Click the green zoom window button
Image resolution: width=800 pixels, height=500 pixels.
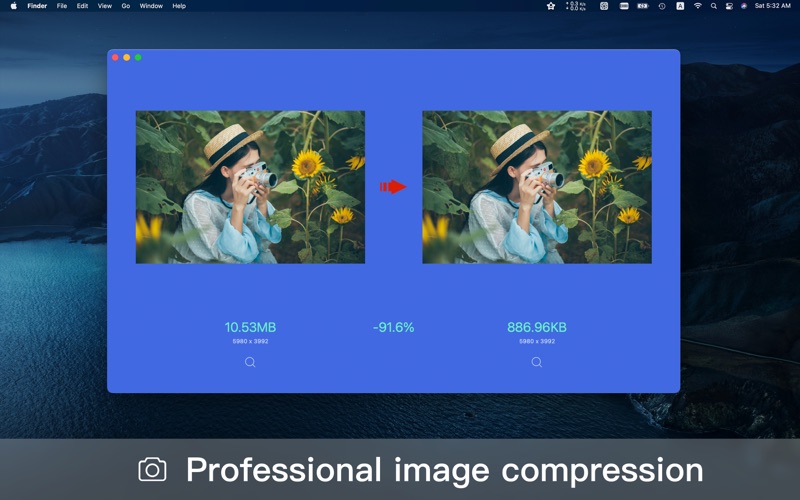(x=138, y=58)
